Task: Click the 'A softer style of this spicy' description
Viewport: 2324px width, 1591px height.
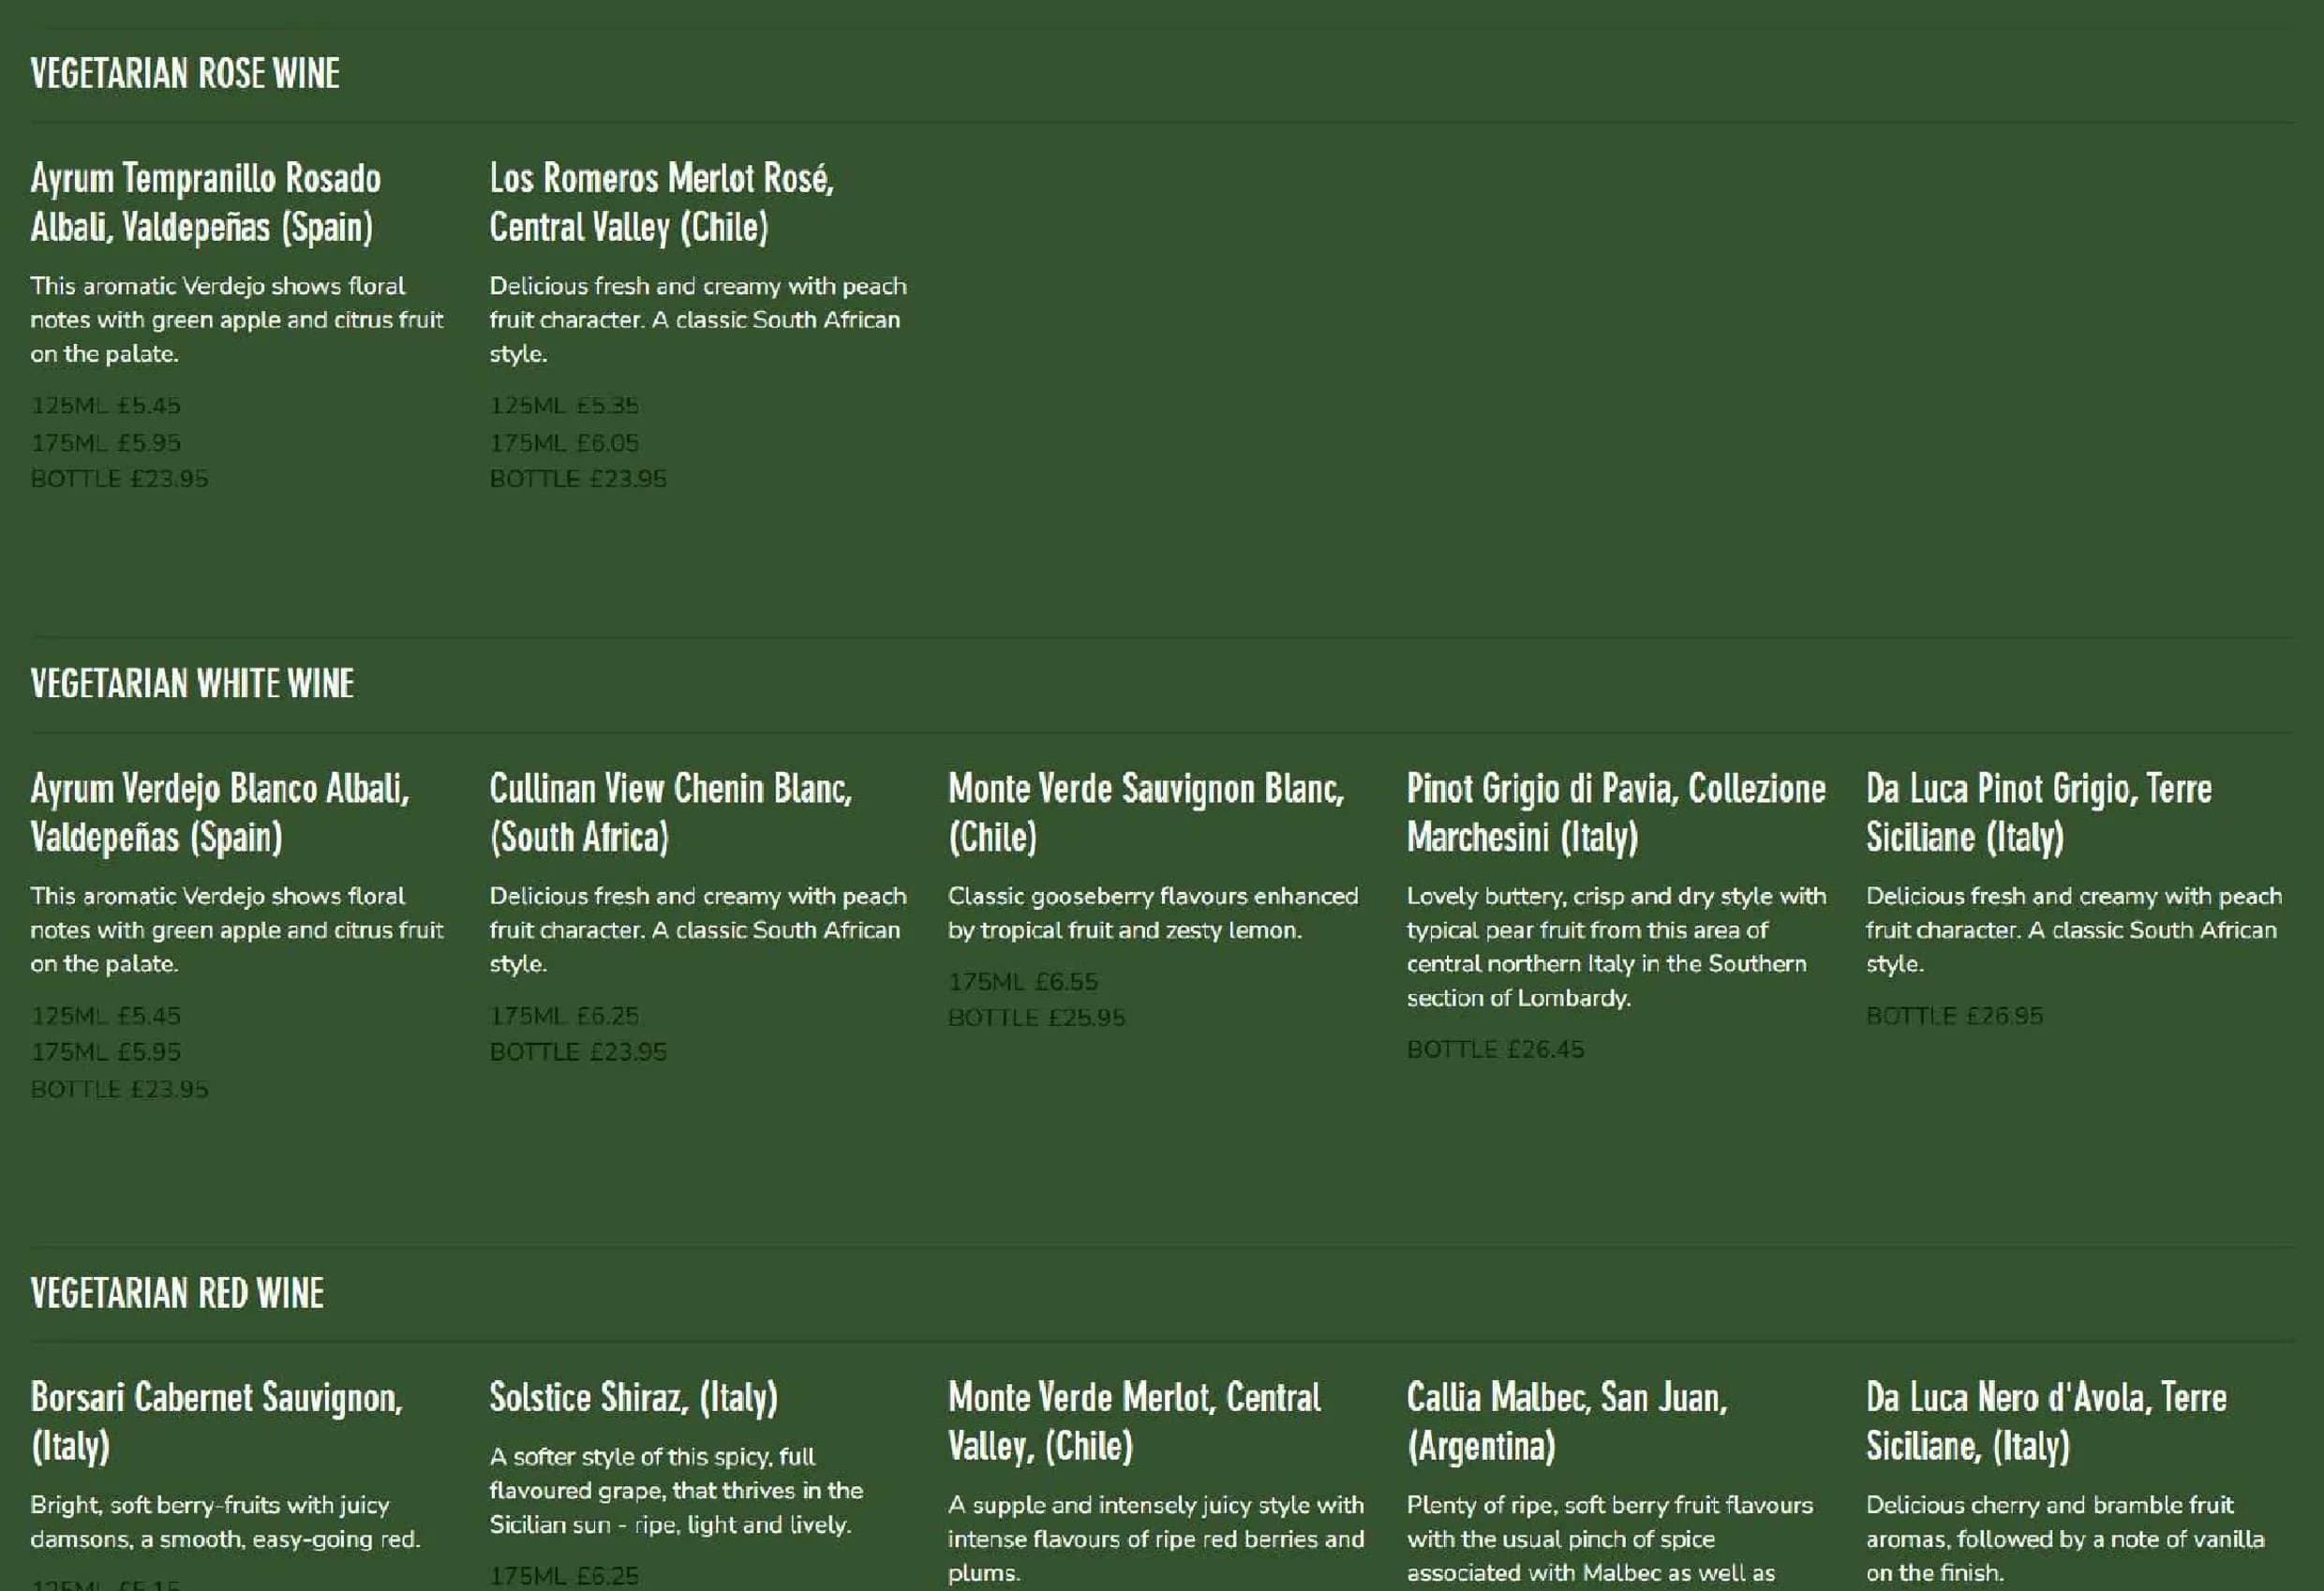Action: coord(677,1491)
